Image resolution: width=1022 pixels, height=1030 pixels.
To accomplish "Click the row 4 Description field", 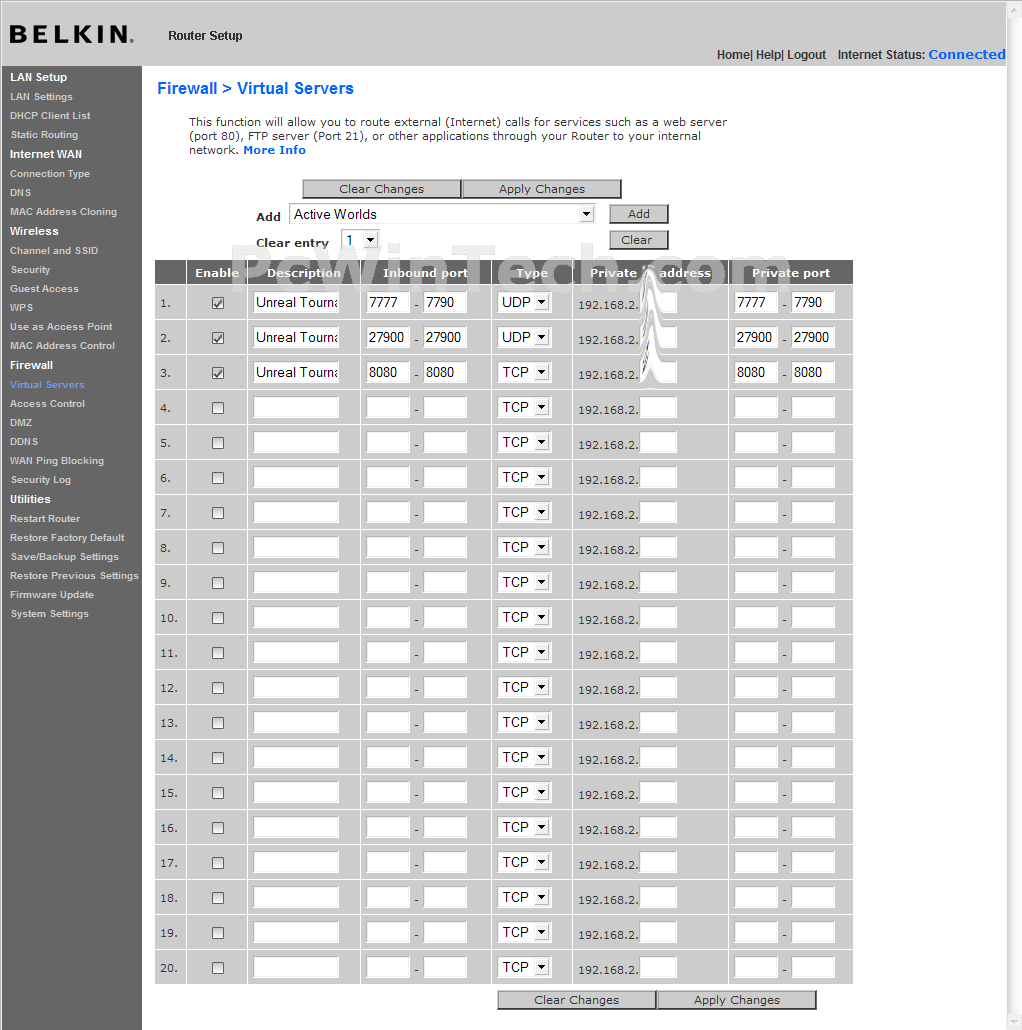I will pos(296,407).
